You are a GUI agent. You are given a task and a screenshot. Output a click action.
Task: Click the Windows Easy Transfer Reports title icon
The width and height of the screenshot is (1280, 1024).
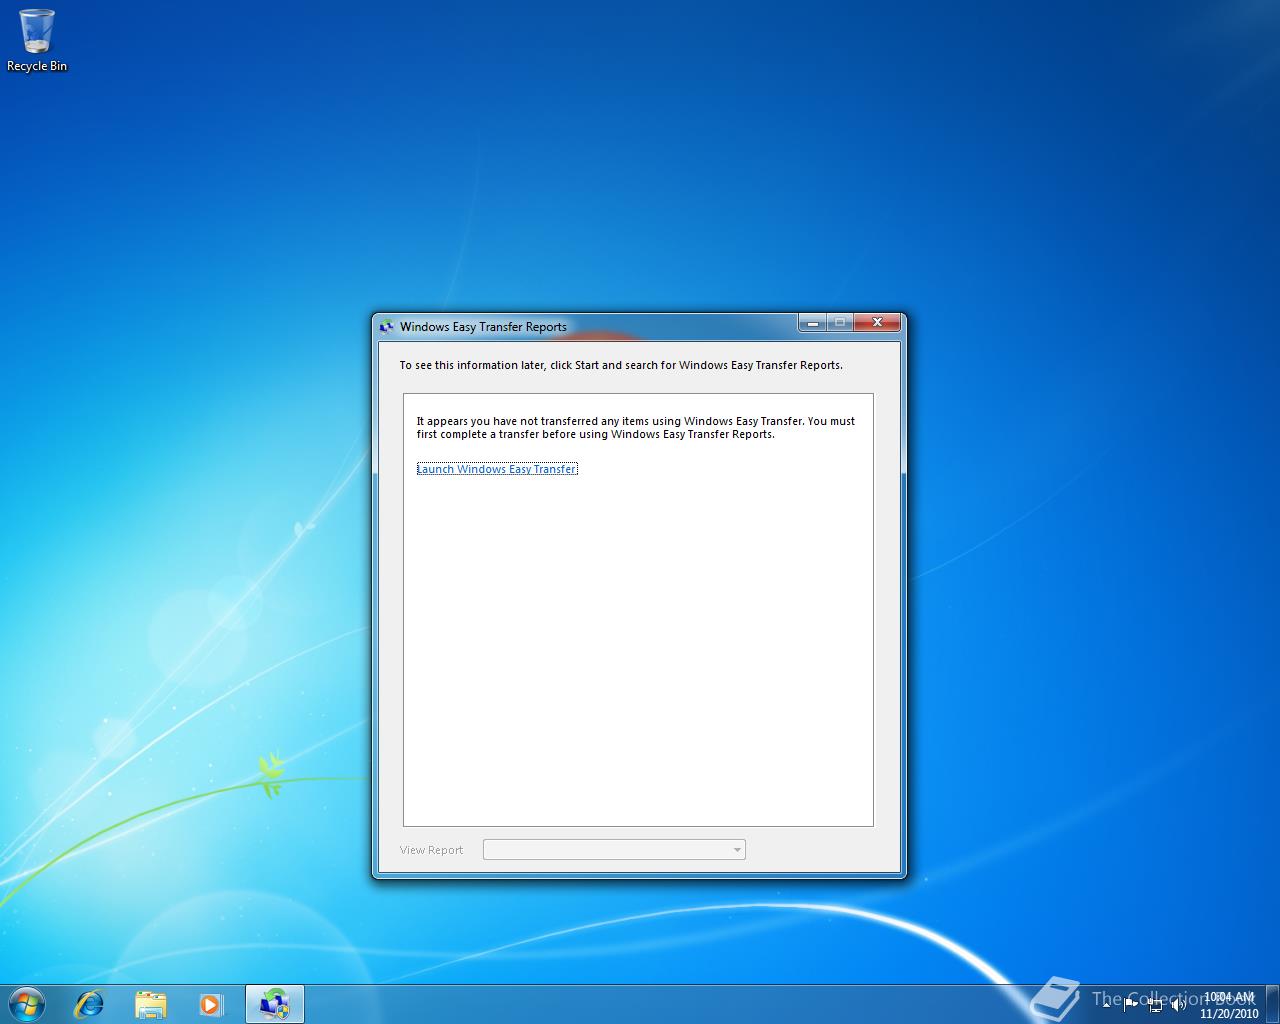(x=386, y=326)
